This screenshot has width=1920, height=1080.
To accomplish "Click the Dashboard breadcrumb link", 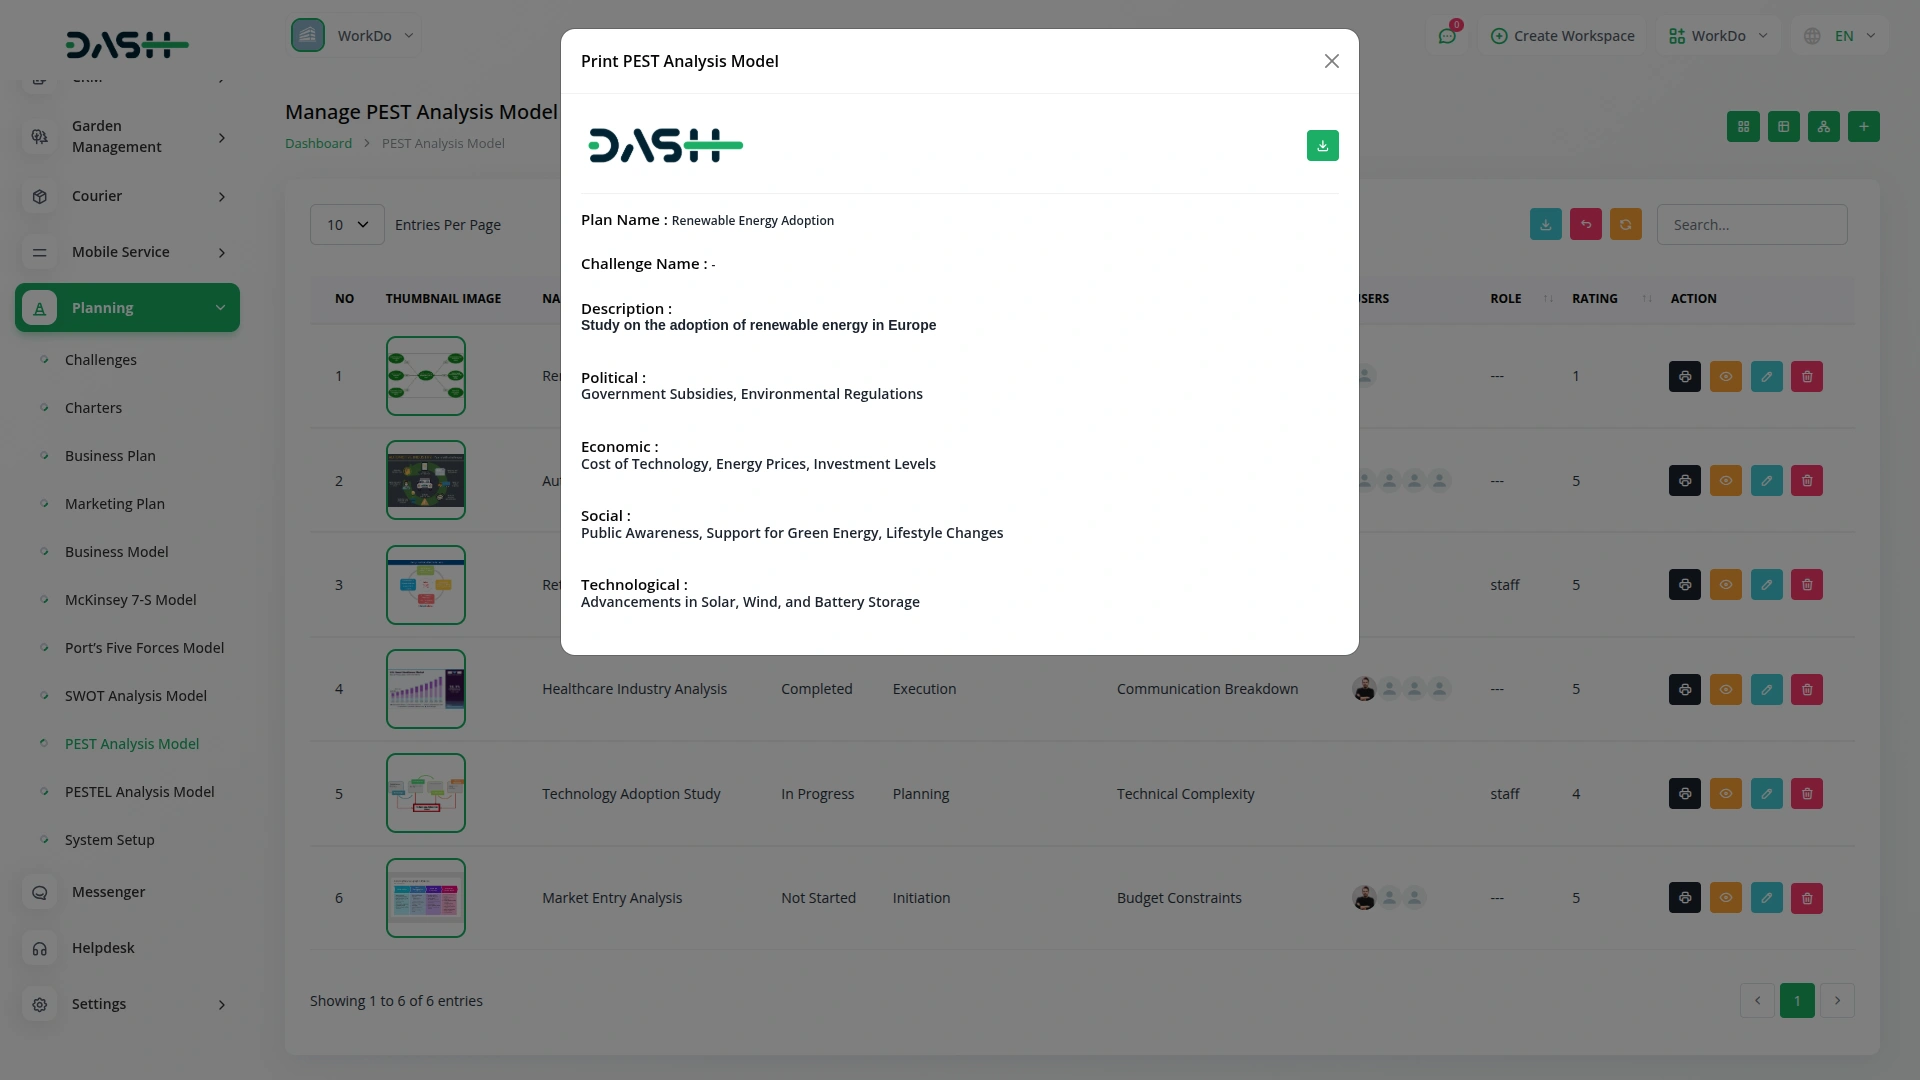I will point(318,144).
